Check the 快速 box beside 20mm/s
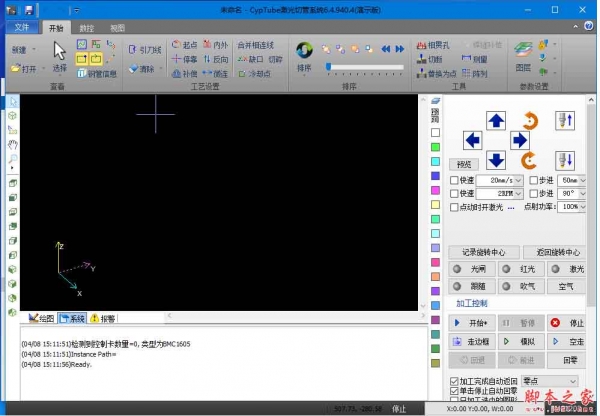This screenshot has height=416, width=600. (454, 180)
